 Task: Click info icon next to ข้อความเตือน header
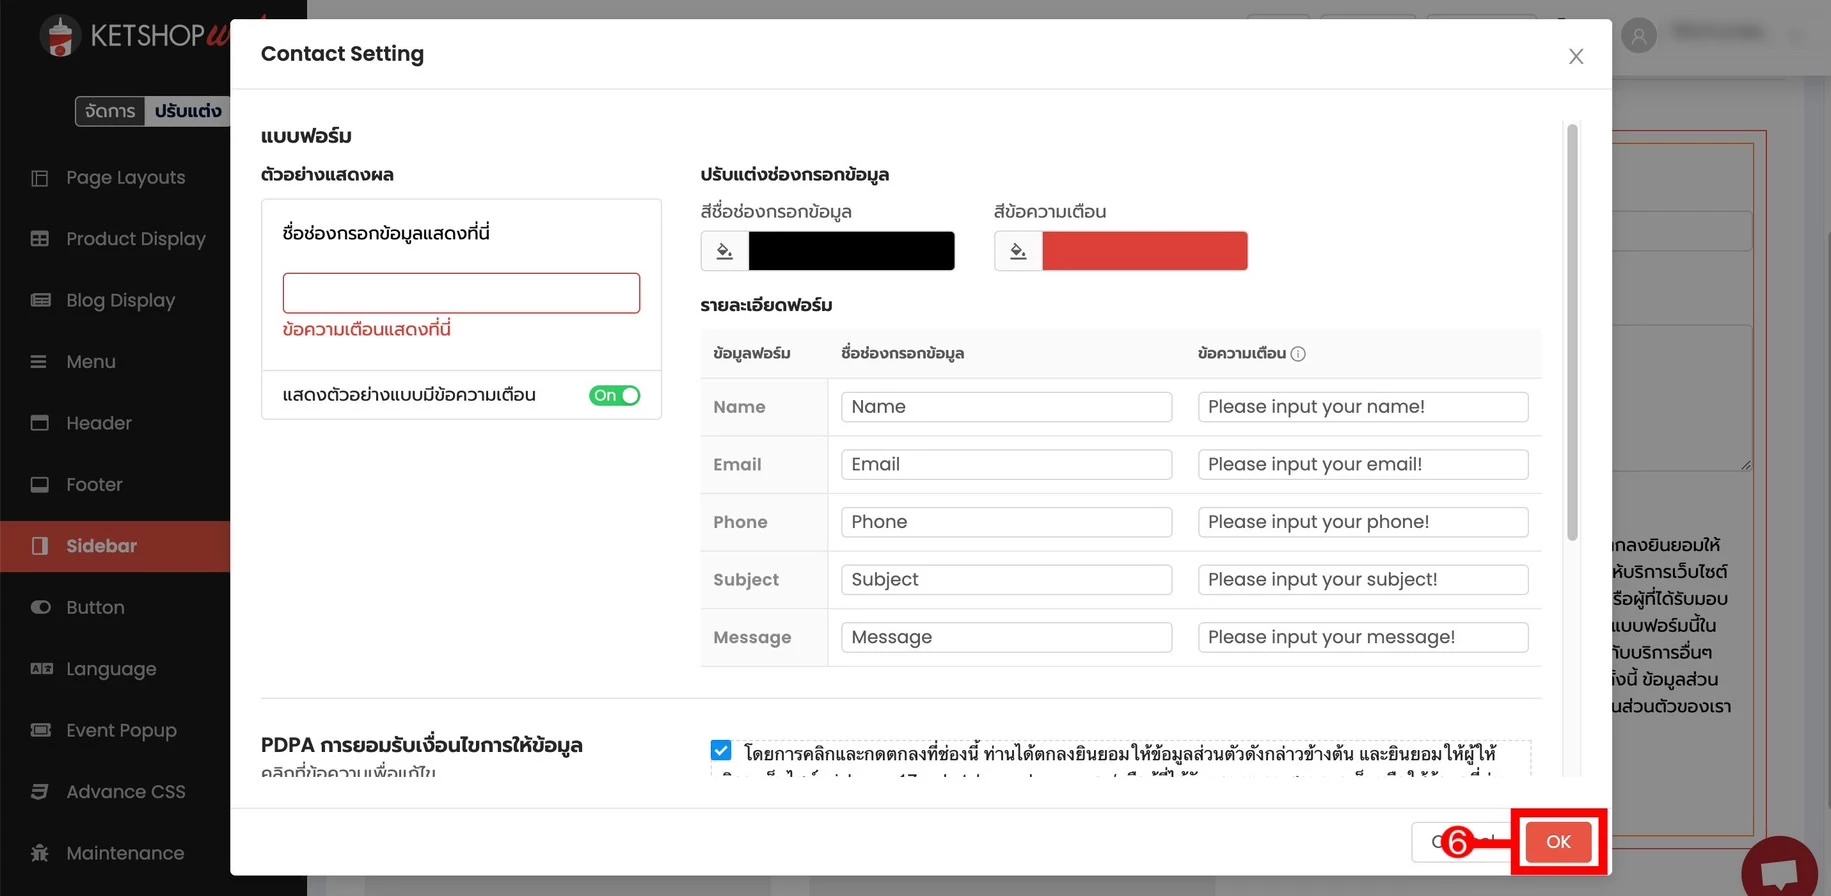point(1298,354)
